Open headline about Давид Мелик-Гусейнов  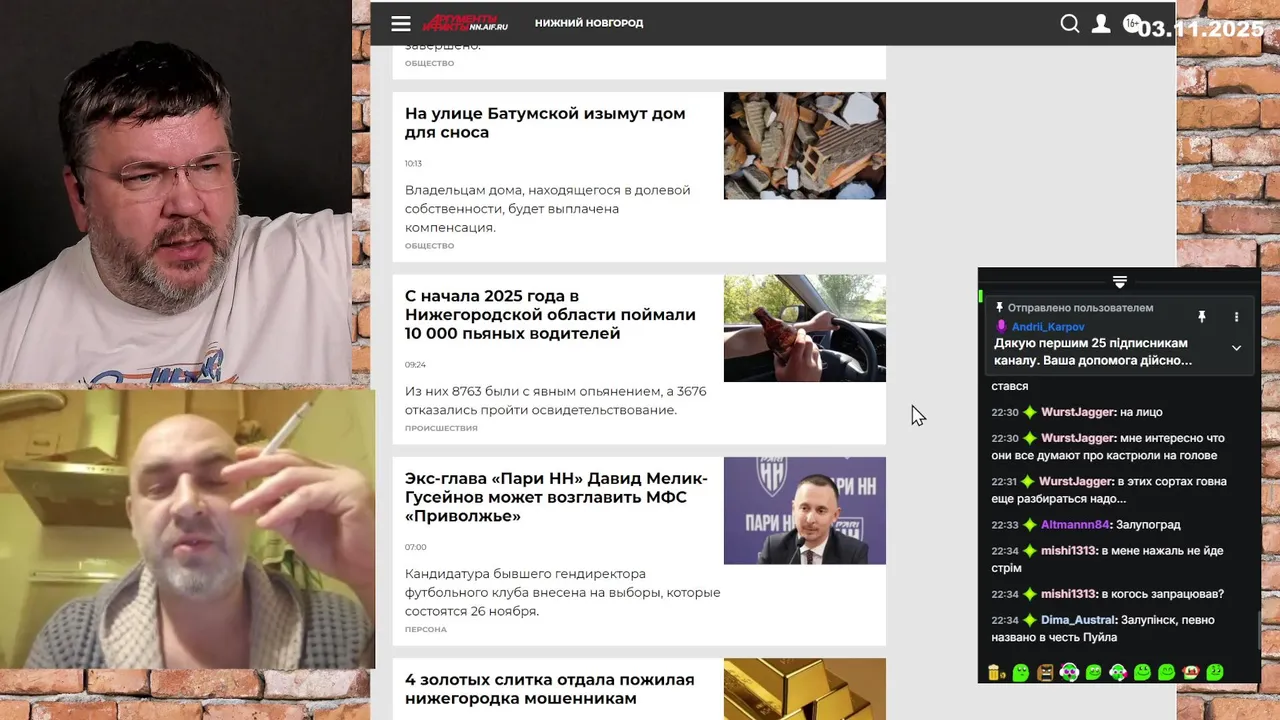pyautogui.click(x=556, y=497)
